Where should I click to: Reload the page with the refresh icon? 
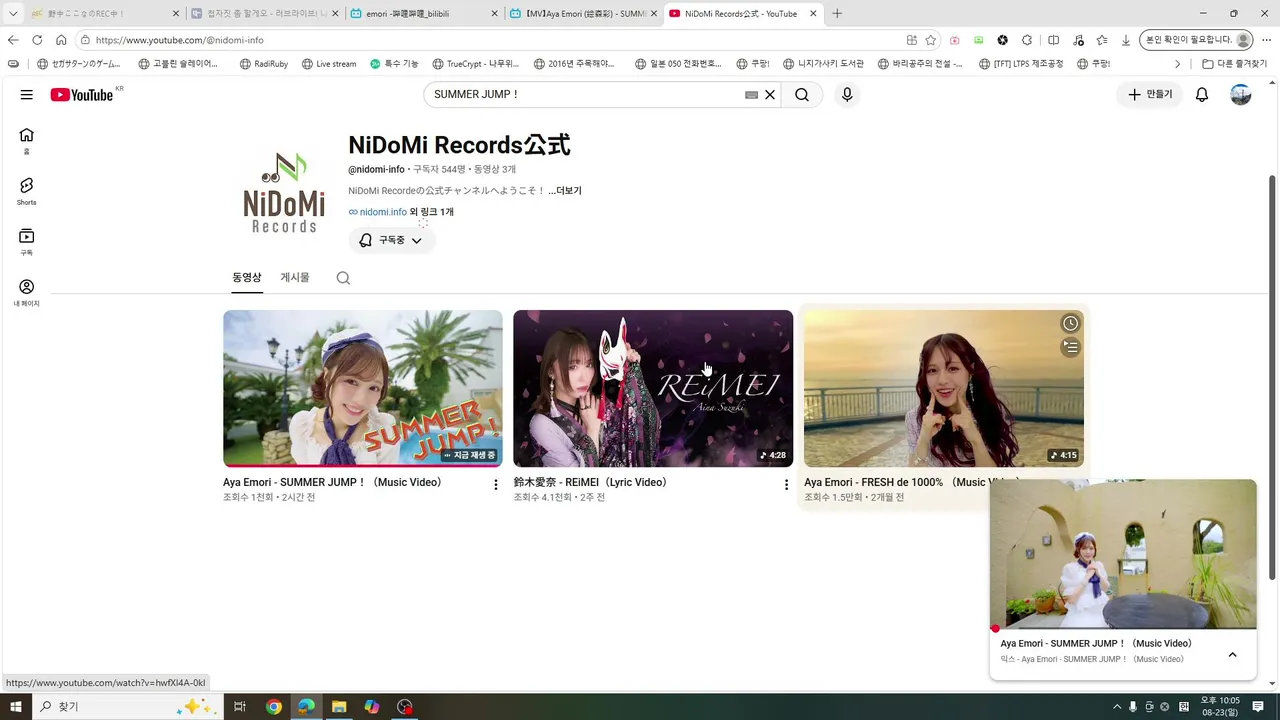tap(37, 40)
